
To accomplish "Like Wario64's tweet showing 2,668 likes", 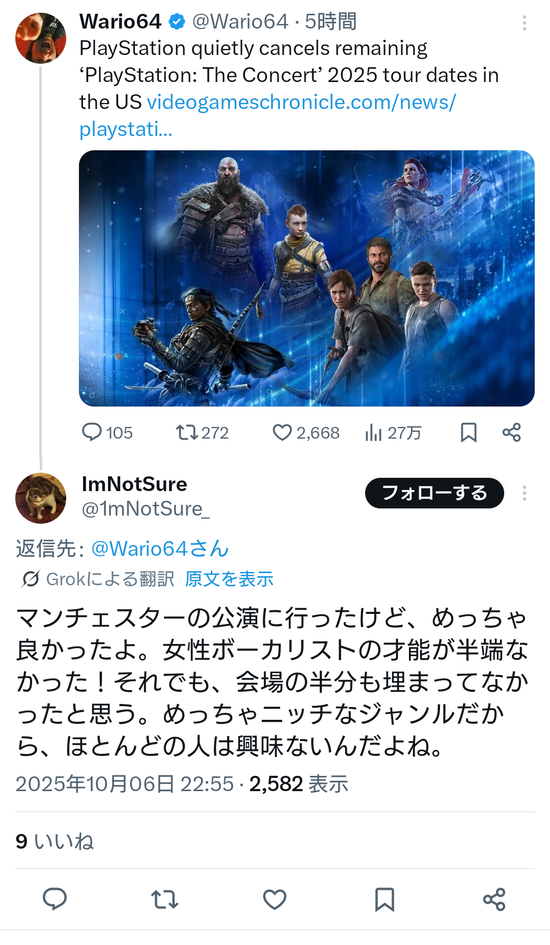I will pos(306,433).
